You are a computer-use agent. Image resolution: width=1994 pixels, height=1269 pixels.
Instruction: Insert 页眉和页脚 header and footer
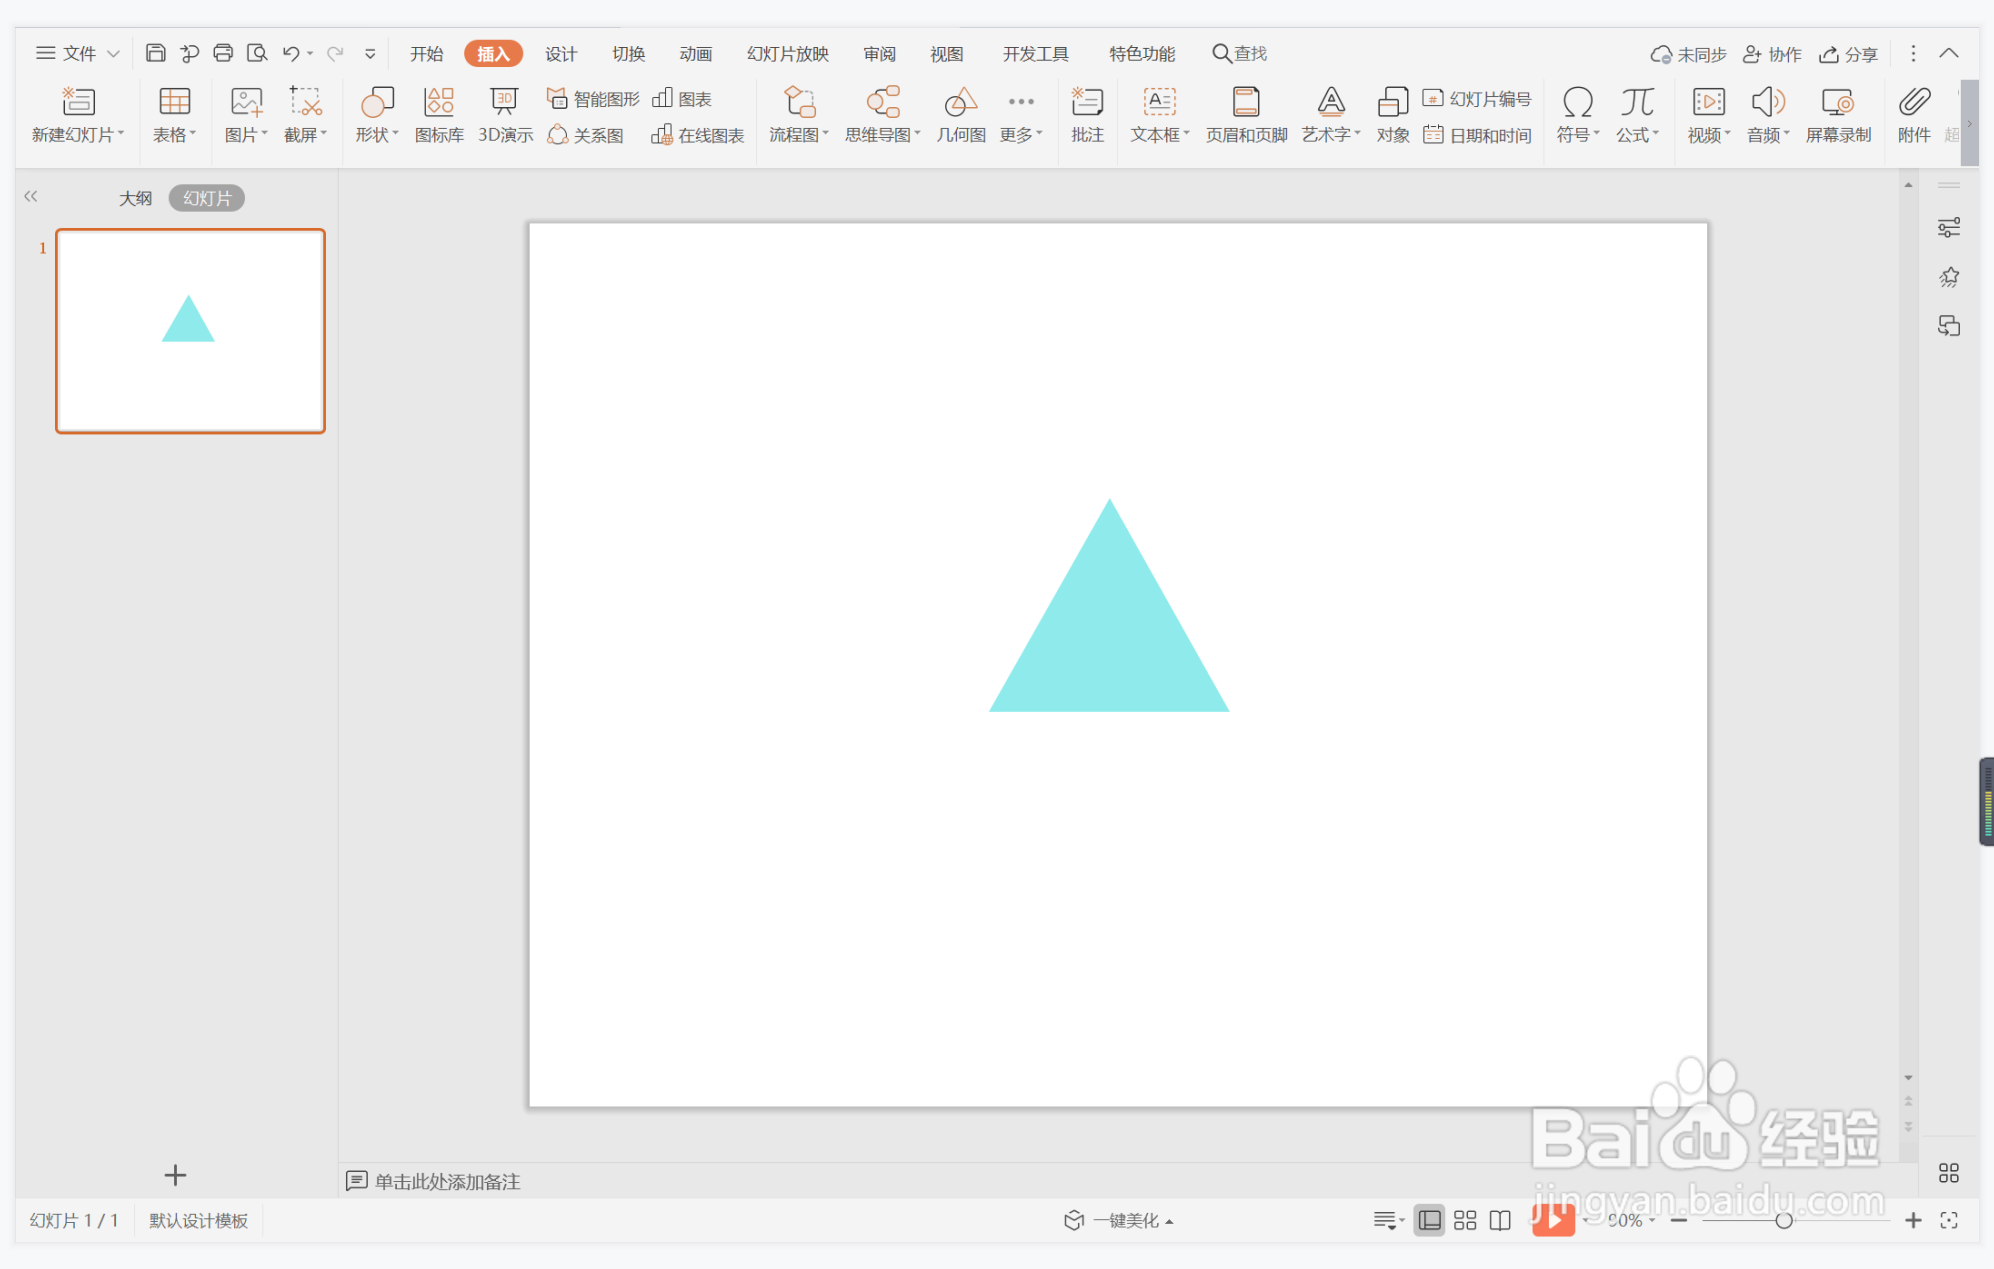(1245, 115)
